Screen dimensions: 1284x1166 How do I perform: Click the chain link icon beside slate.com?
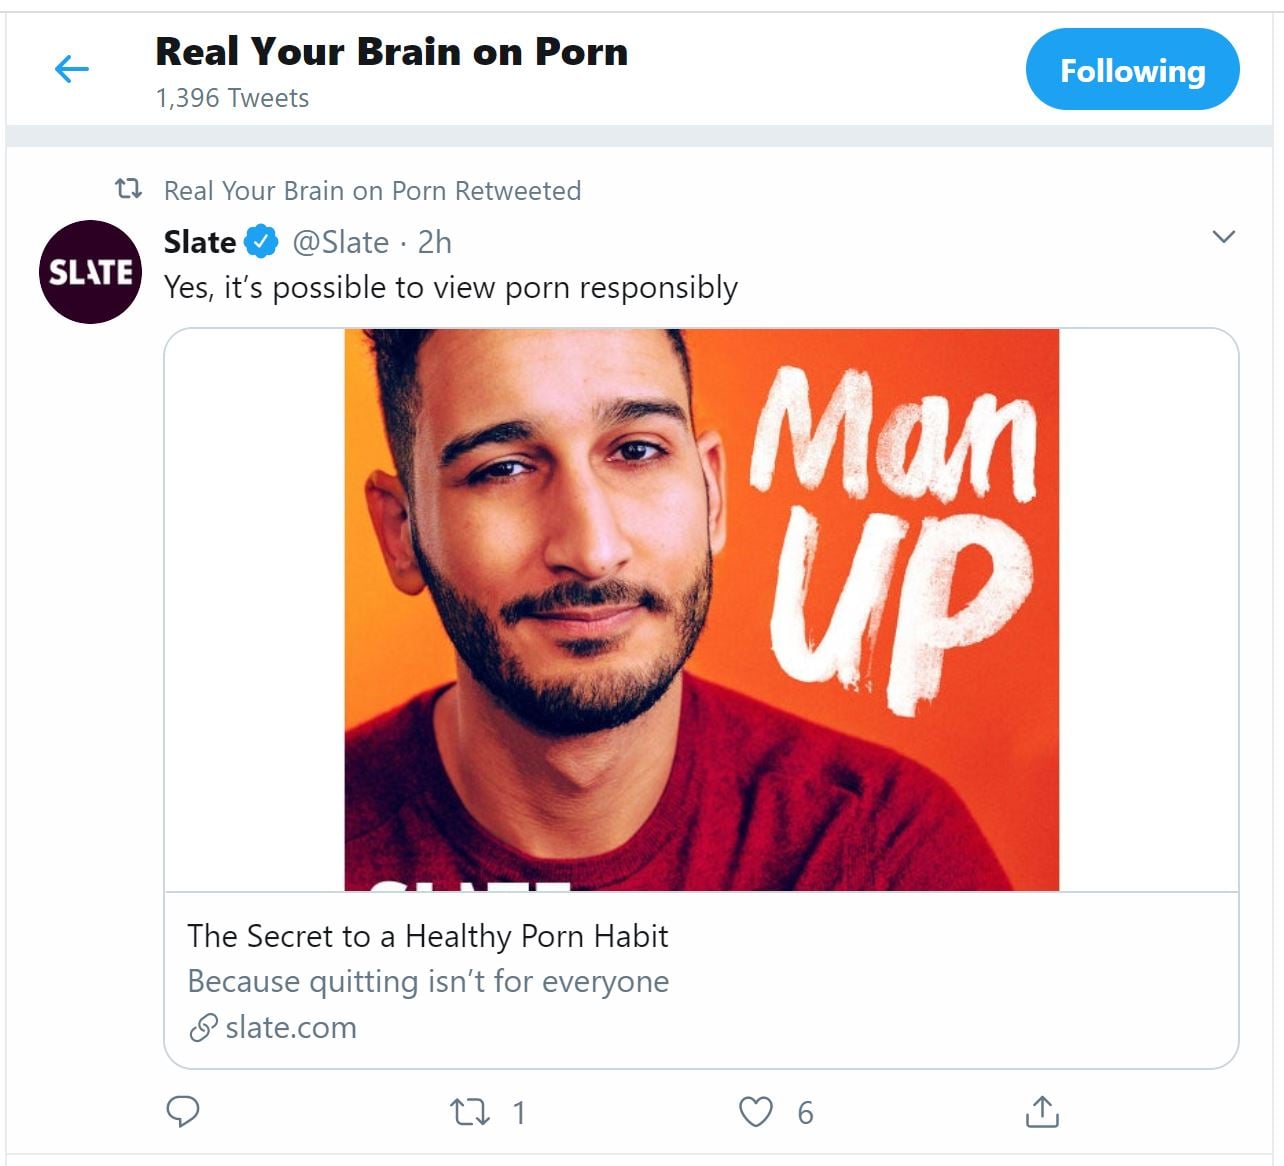coord(203,1028)
